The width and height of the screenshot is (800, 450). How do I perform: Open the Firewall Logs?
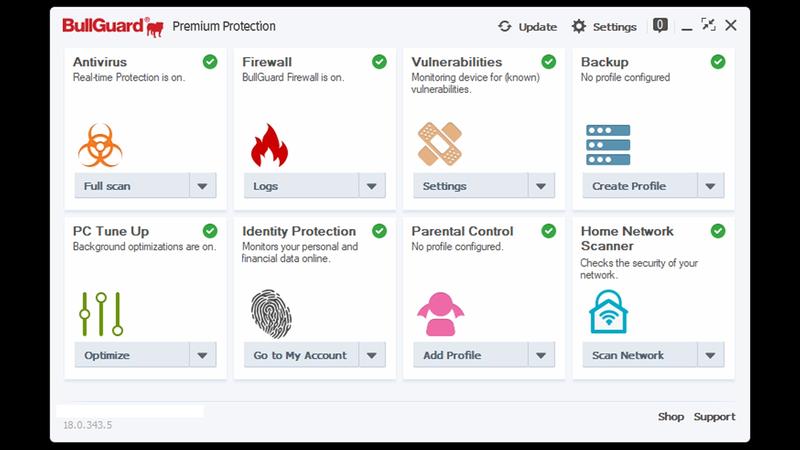click(302, 186)
